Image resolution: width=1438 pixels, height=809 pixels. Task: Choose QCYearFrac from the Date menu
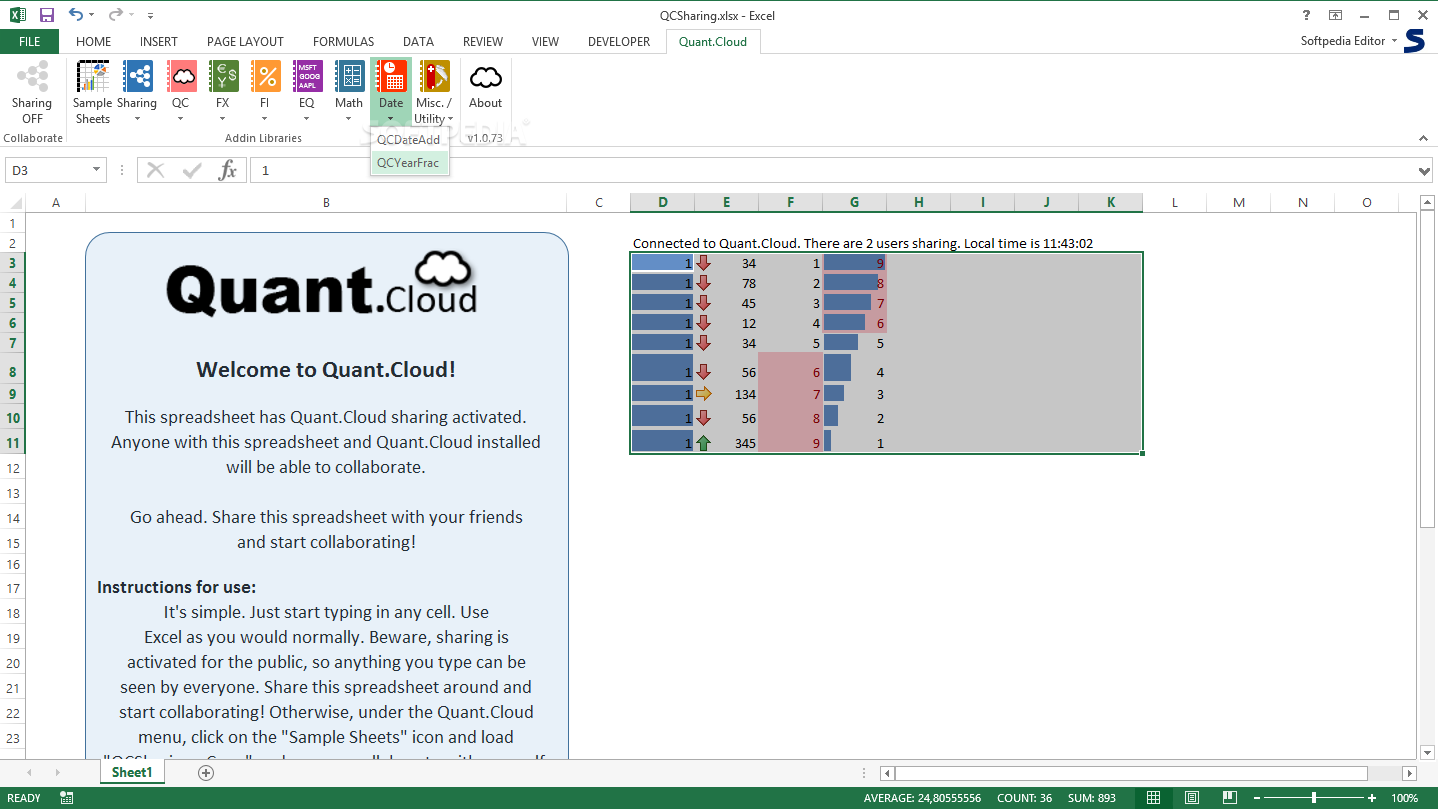(409, 163)
